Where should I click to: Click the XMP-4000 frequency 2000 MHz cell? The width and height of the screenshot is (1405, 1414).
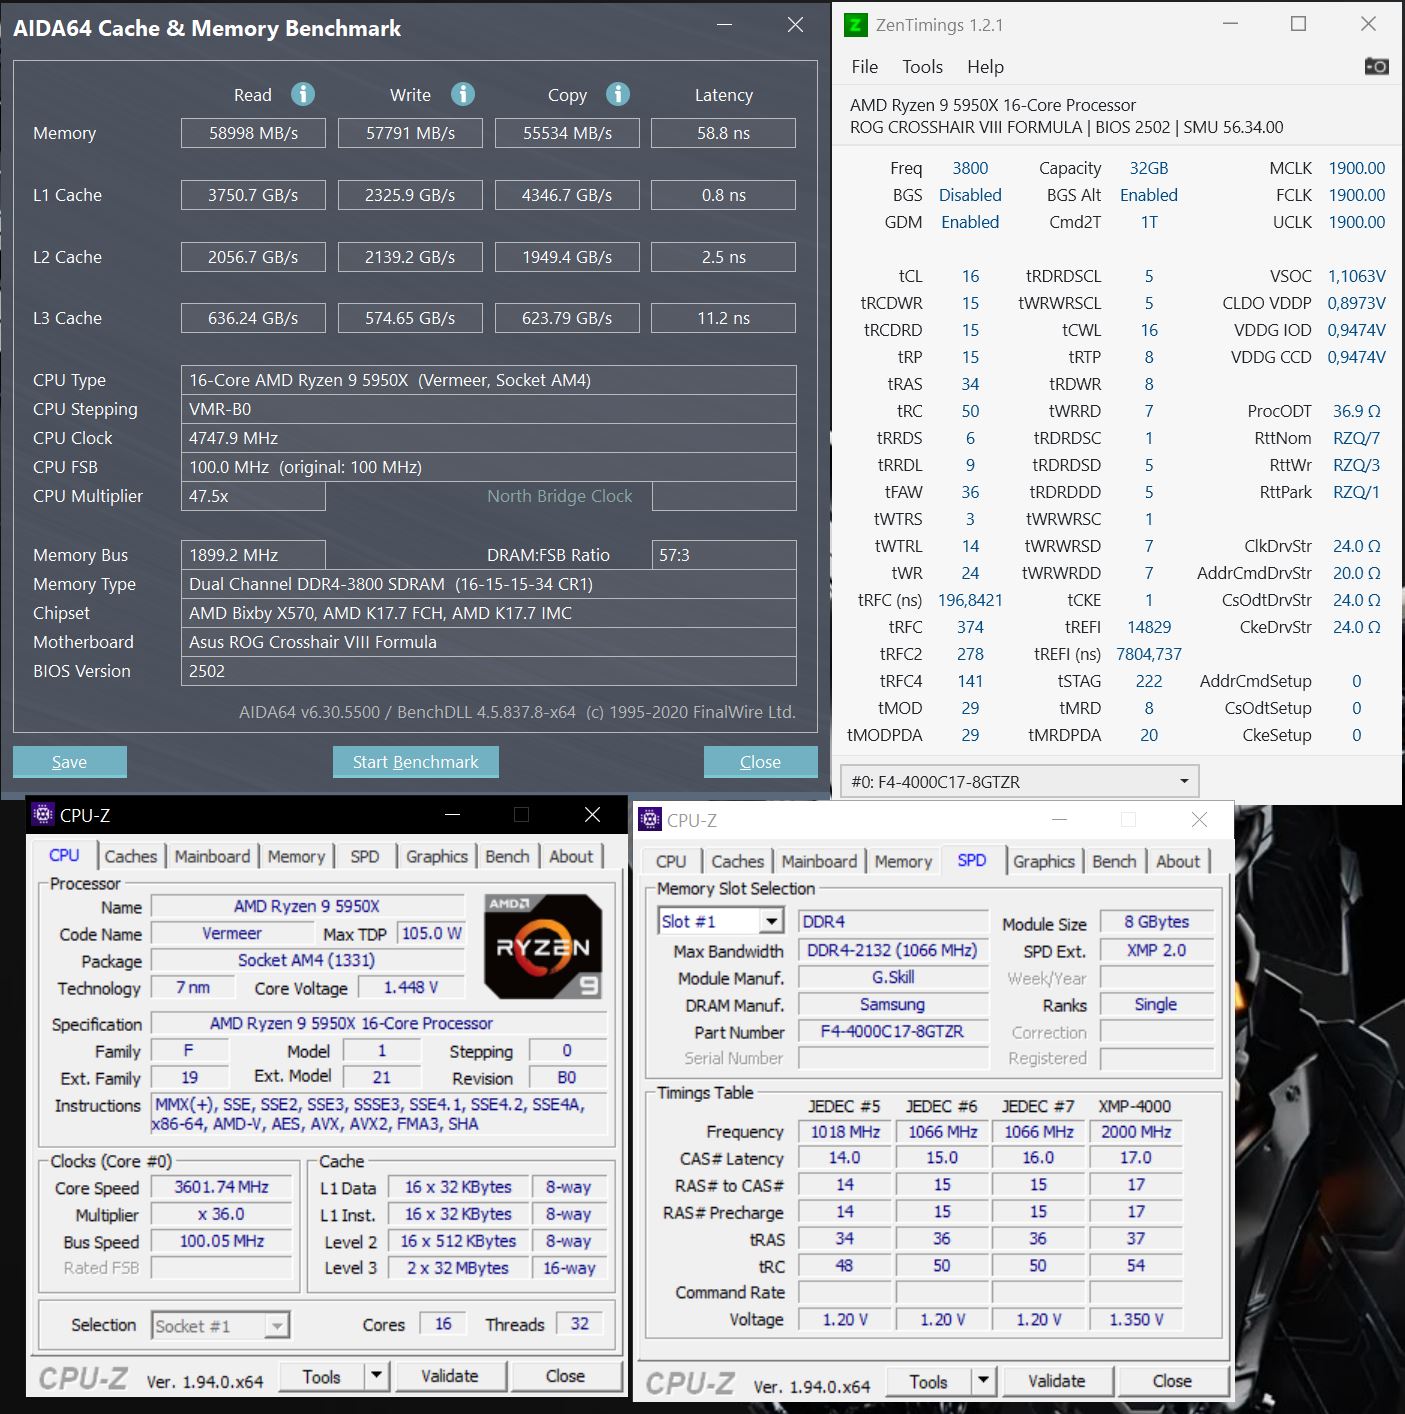(x=1136, y=1131)
